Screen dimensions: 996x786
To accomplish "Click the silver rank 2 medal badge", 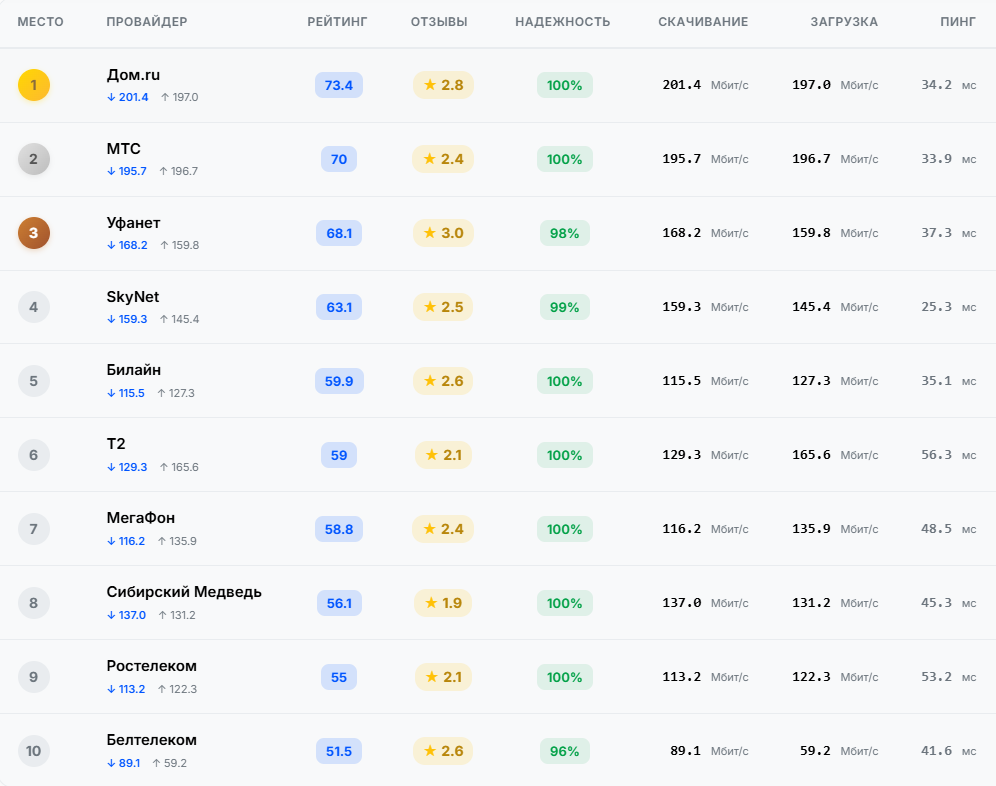I will [x=34, y=159].
